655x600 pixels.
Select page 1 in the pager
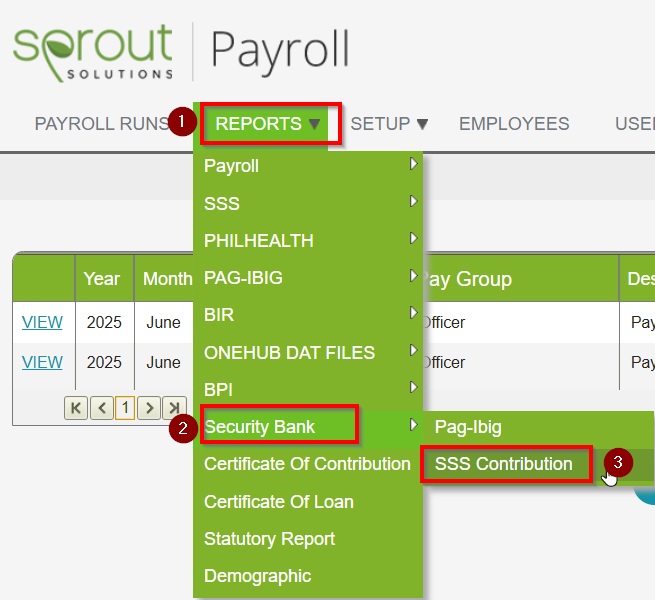coord(125,408)
